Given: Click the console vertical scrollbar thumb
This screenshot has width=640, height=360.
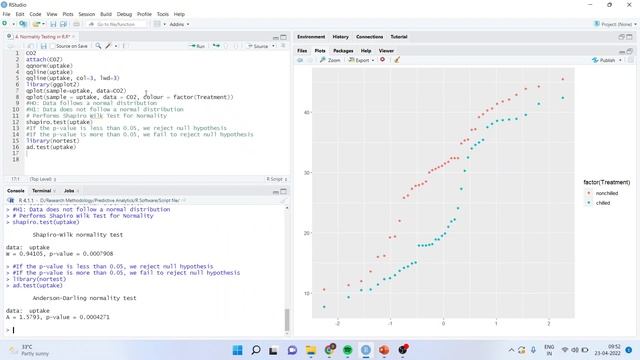Looking at the screenshot, I should pos(287,320).
